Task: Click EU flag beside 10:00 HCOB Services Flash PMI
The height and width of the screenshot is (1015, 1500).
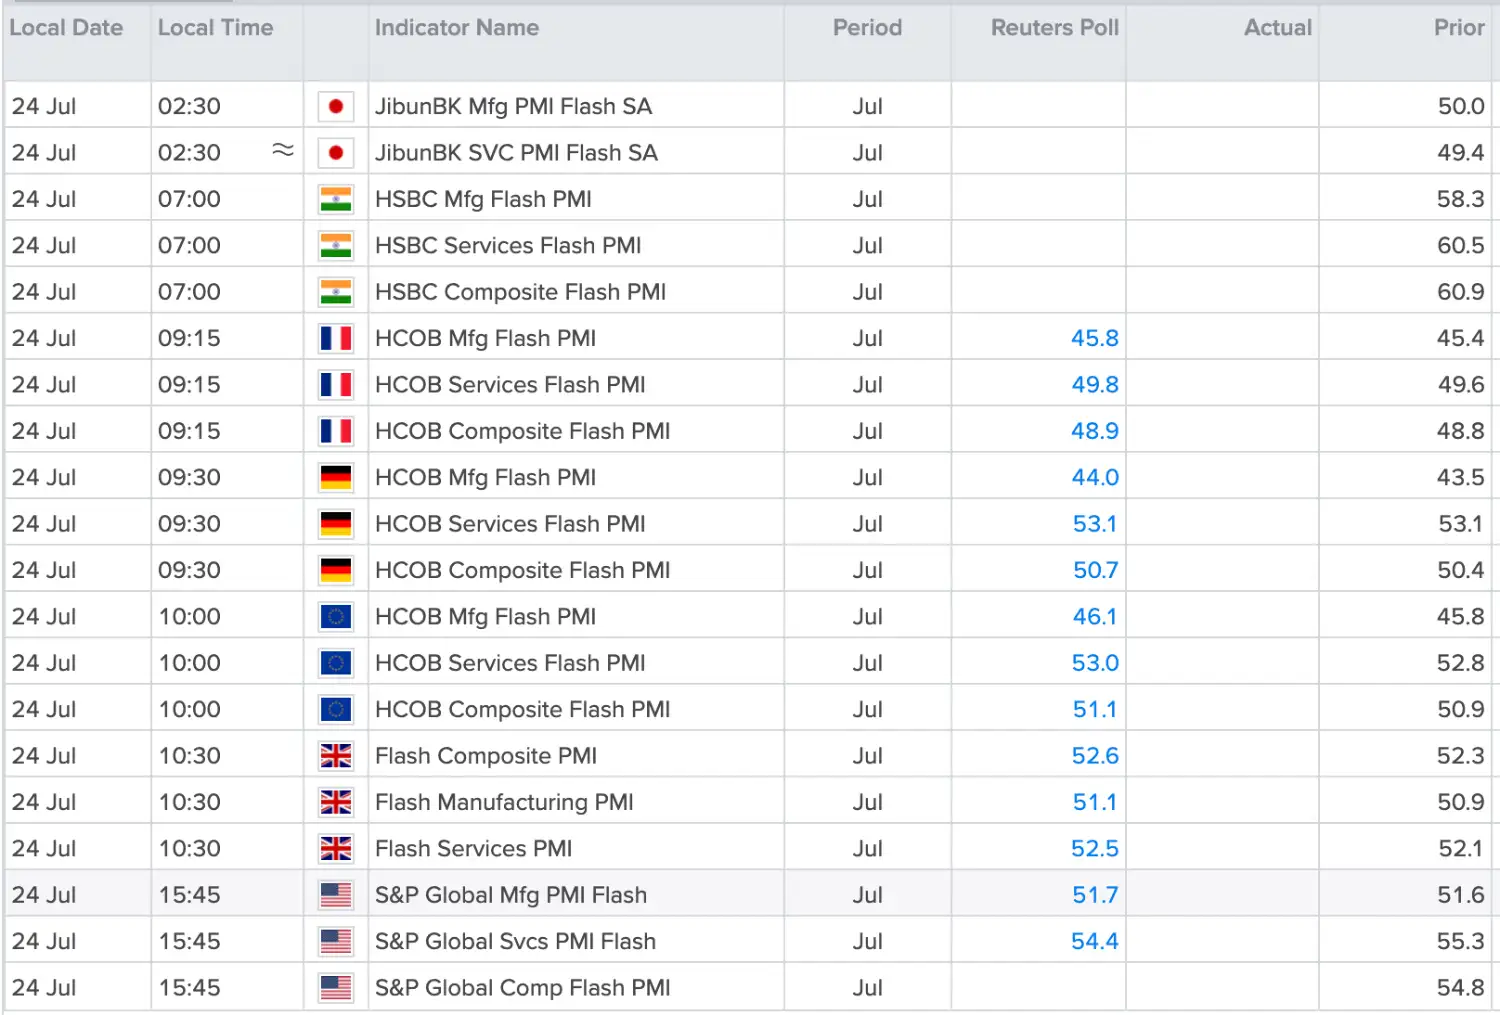Action: (336, 663)
